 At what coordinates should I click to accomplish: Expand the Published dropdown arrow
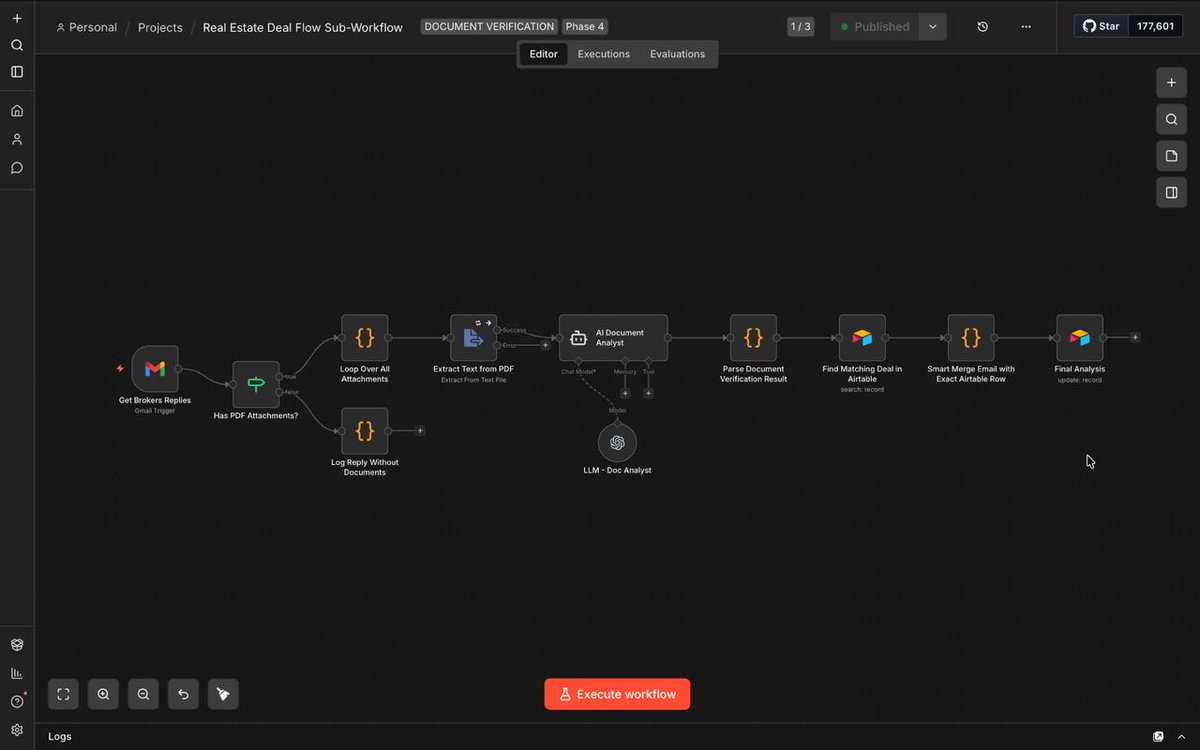click(x=933, y=27)
